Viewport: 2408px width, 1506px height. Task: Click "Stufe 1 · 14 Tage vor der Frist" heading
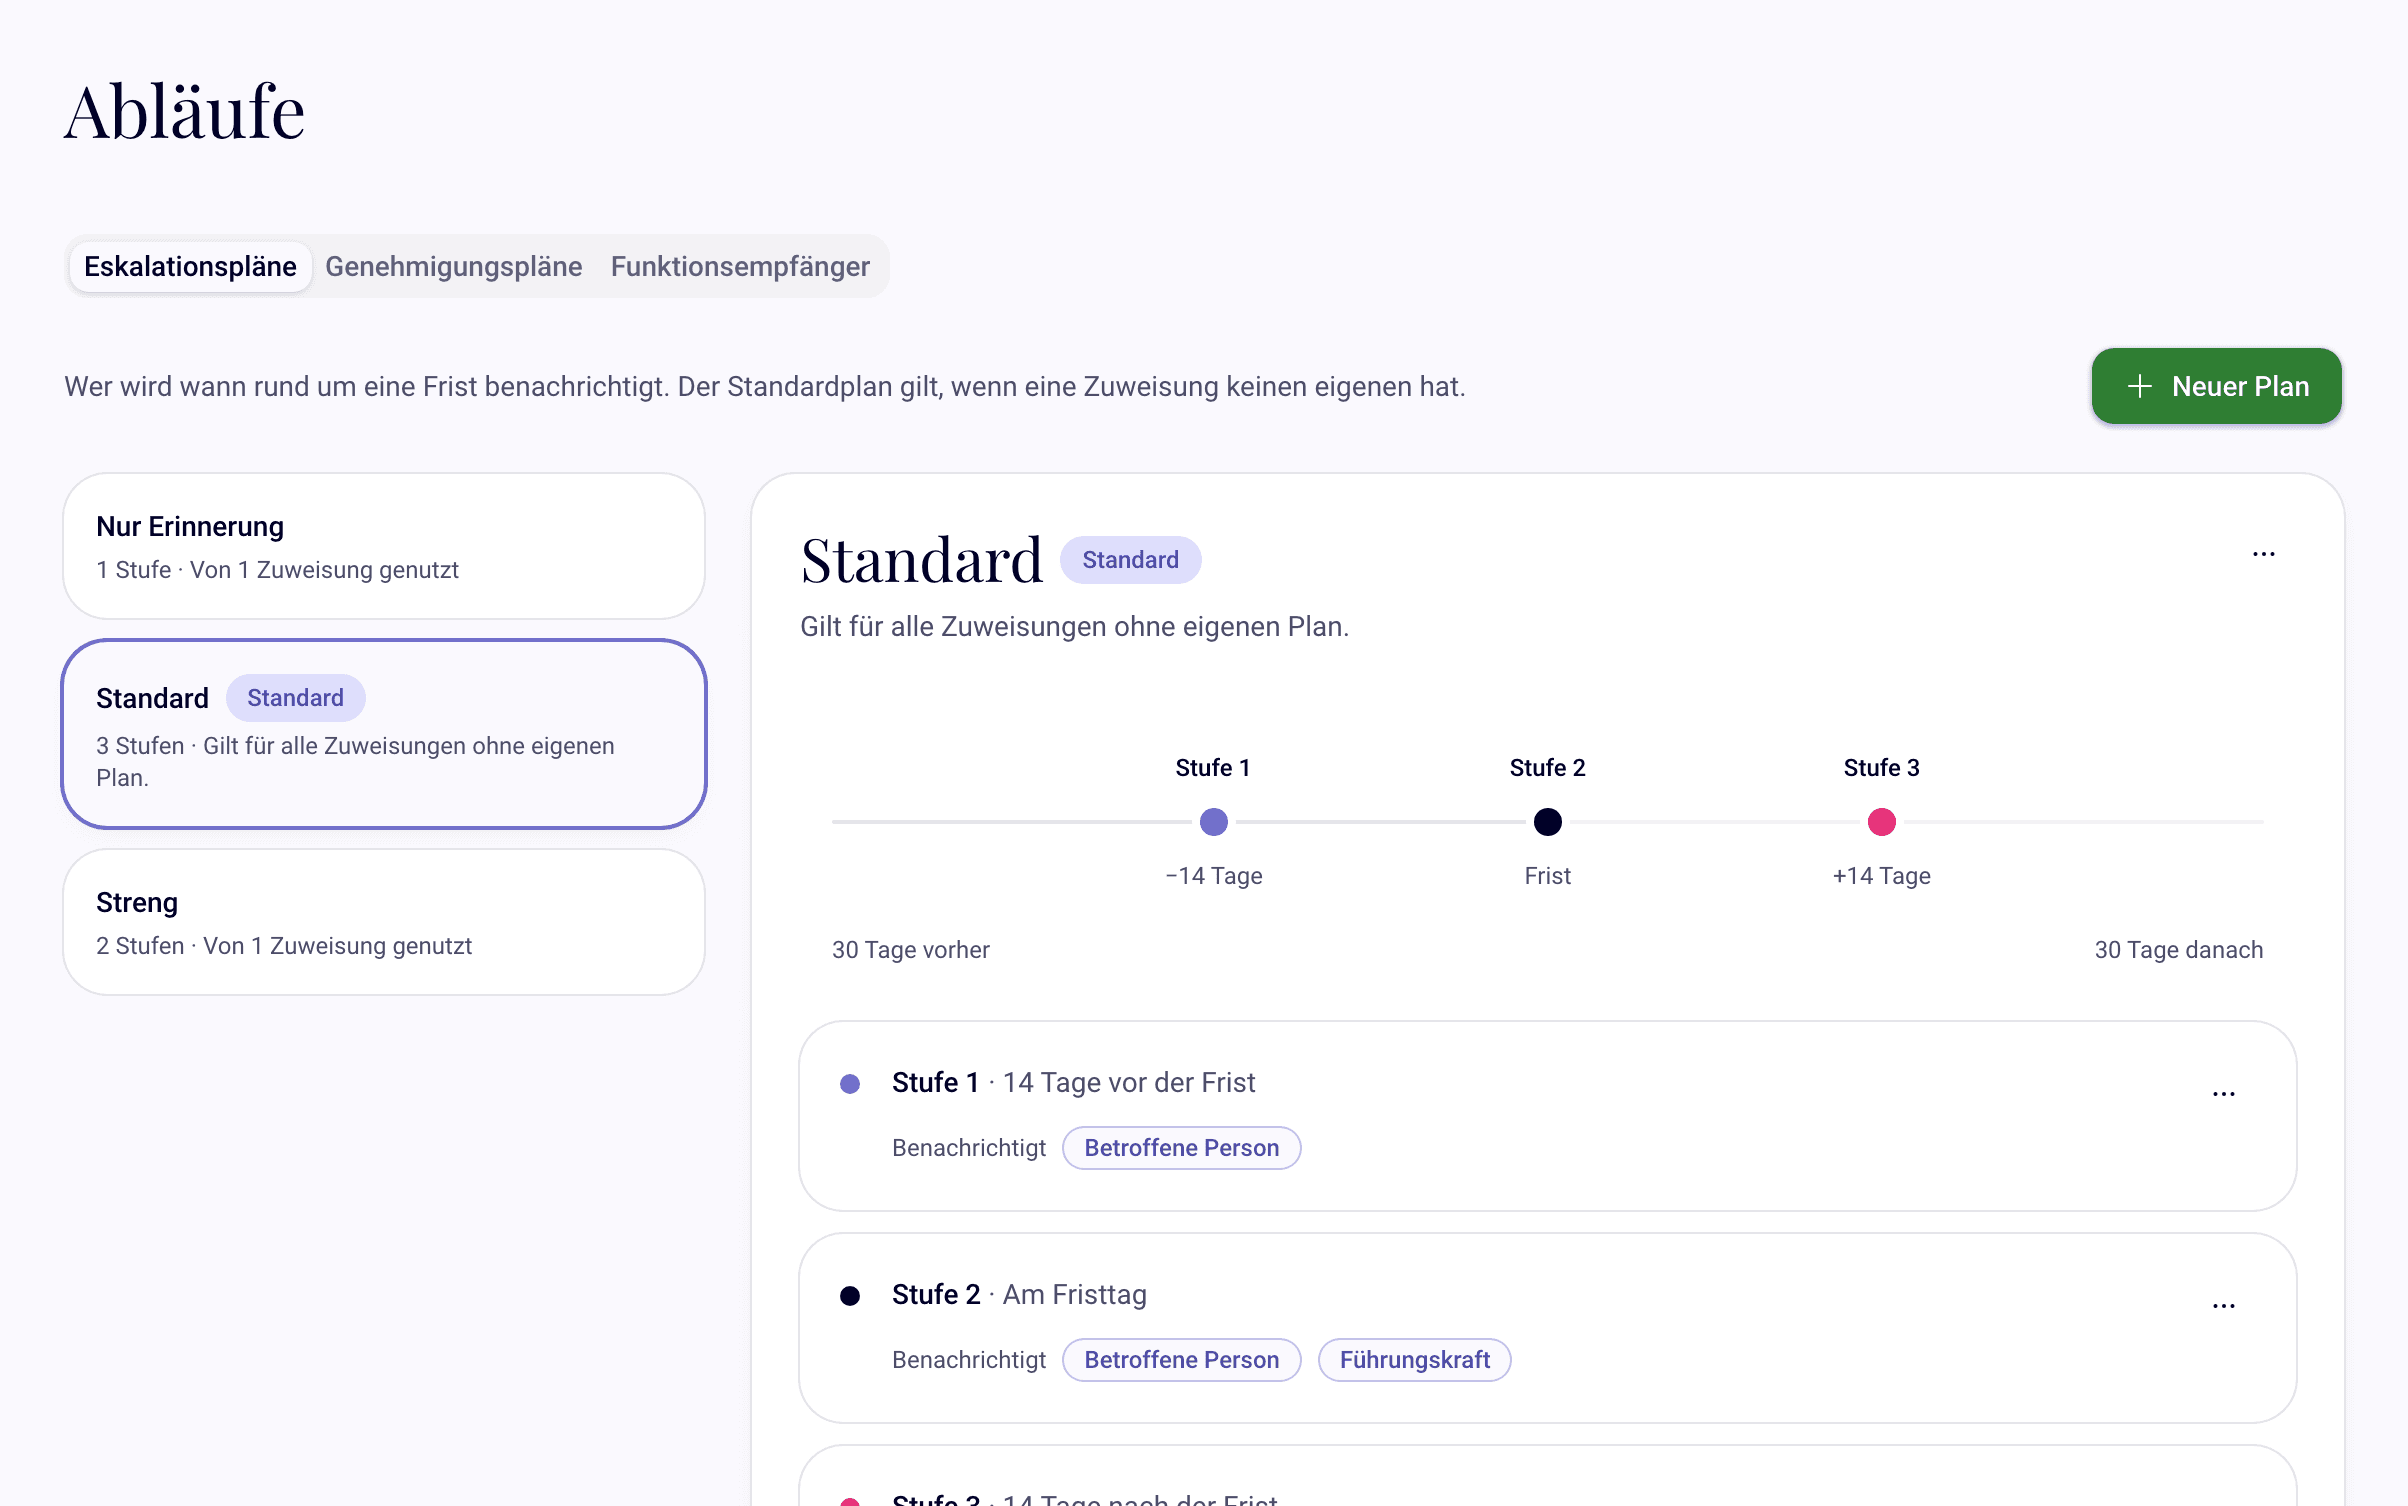1074,1083
